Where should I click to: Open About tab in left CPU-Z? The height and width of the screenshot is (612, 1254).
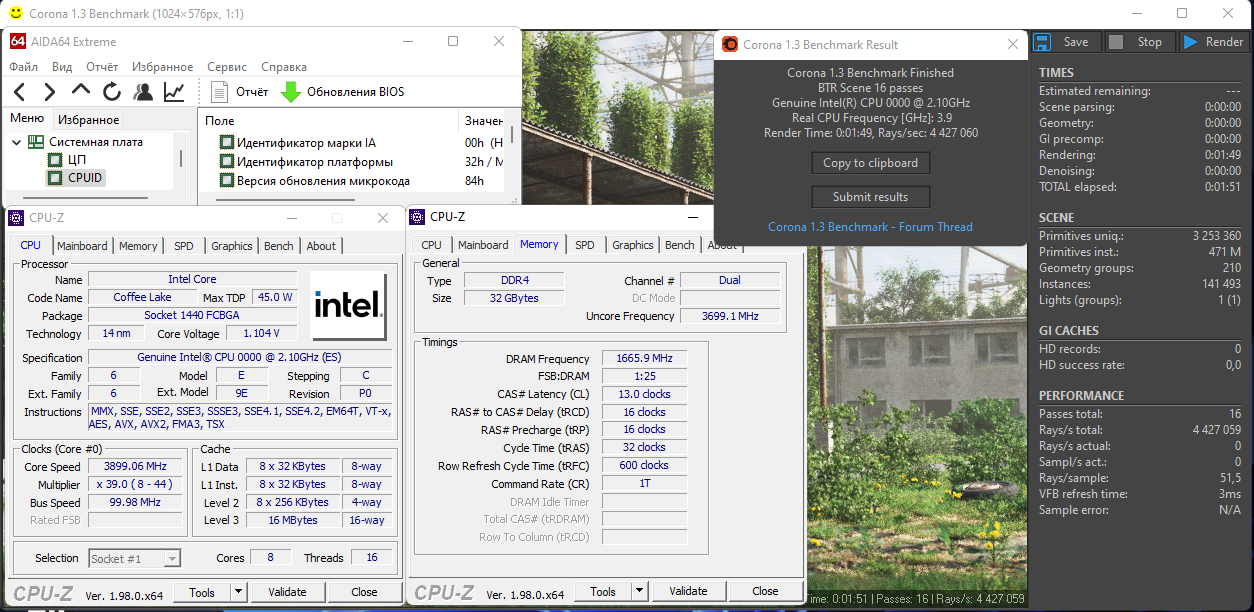[x=321, y=246]
